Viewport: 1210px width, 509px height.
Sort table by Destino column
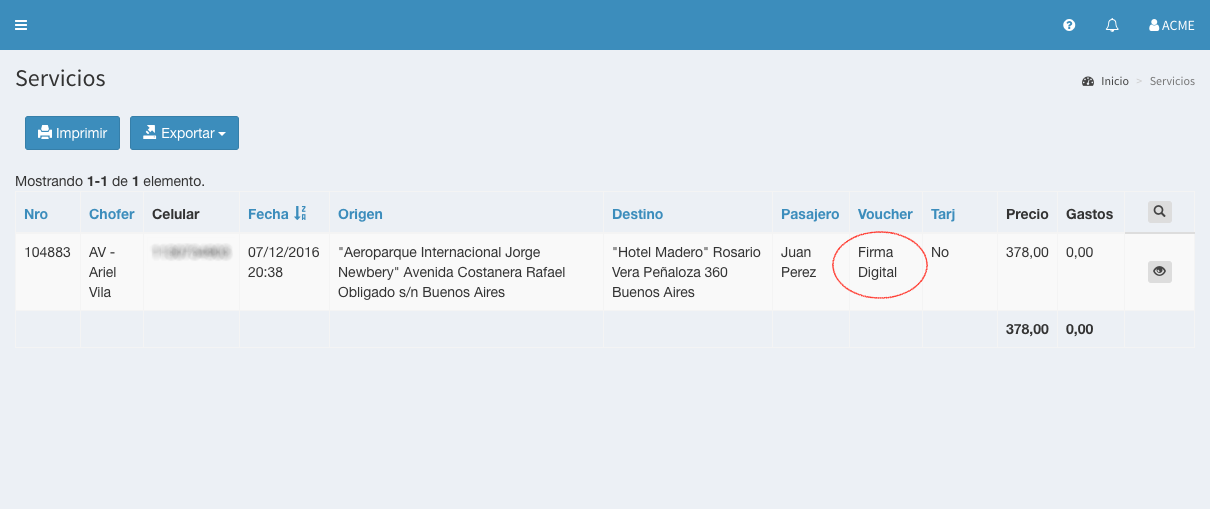[637, 214]
